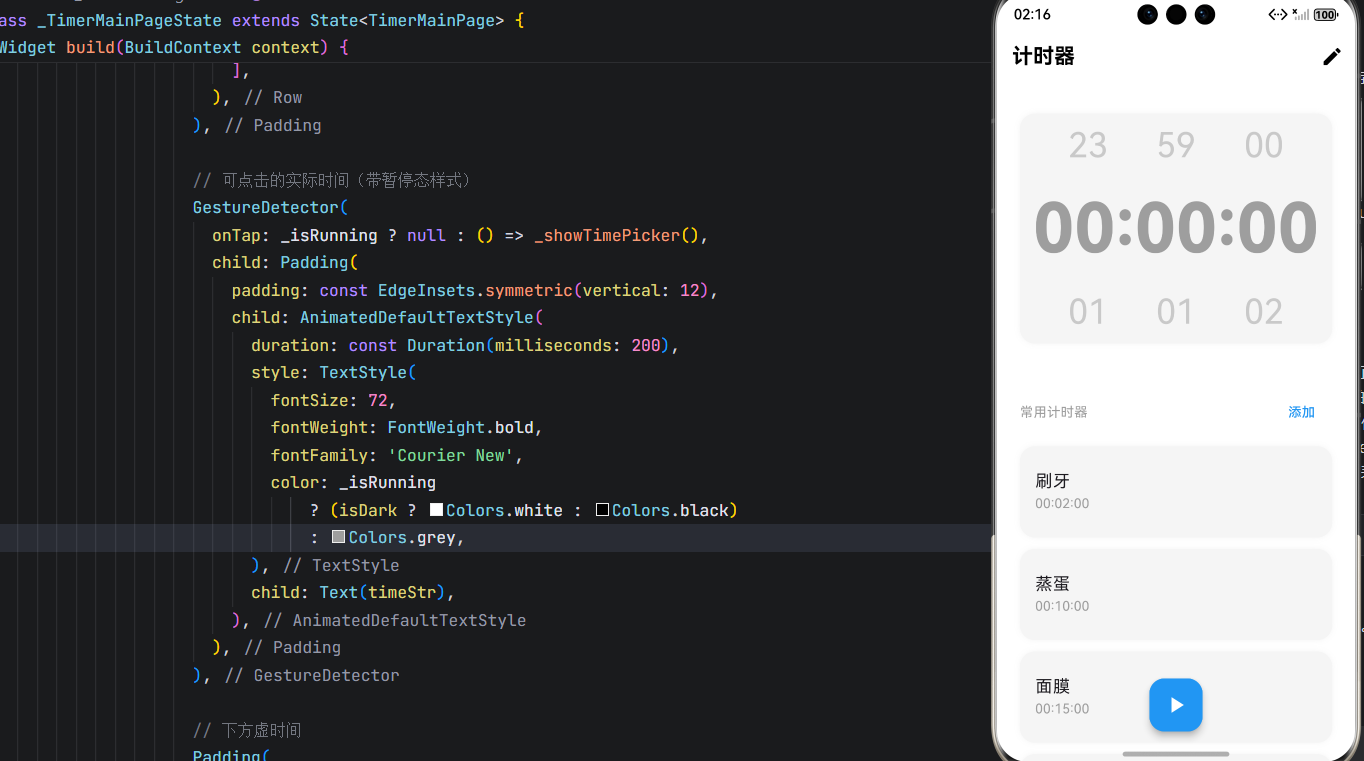Click the GestureDetector( code line
This screenshot has height=761, width=1364.
270,207
